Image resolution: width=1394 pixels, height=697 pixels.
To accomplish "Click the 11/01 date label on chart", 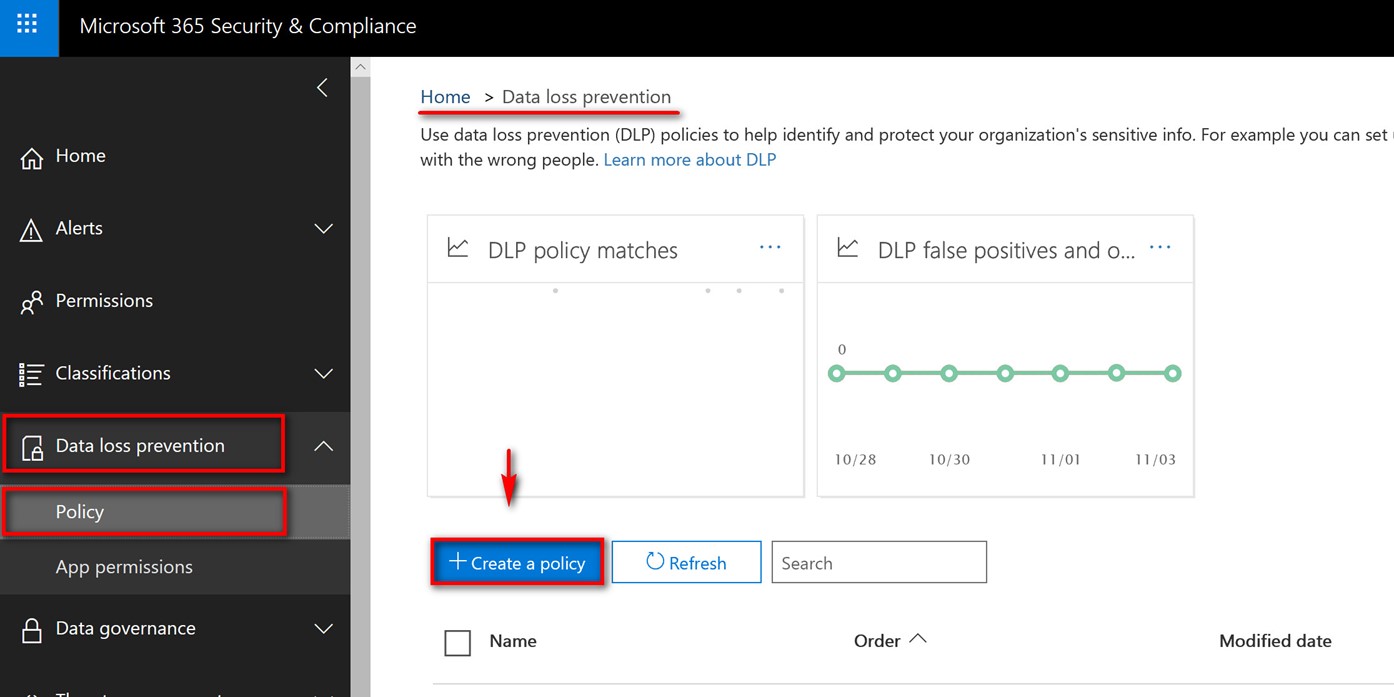I will 1060,460.
